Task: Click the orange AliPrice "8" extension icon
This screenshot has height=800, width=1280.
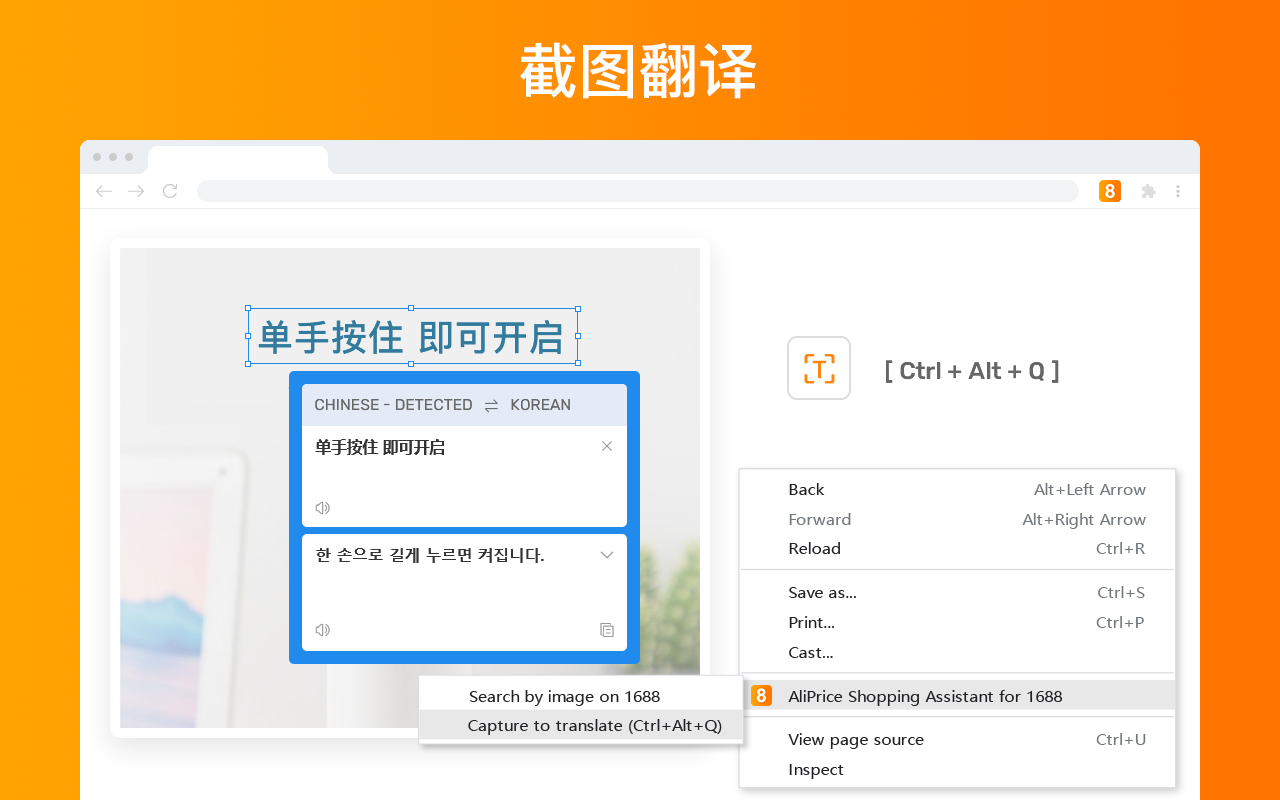Action: (x=1109, y=190)
